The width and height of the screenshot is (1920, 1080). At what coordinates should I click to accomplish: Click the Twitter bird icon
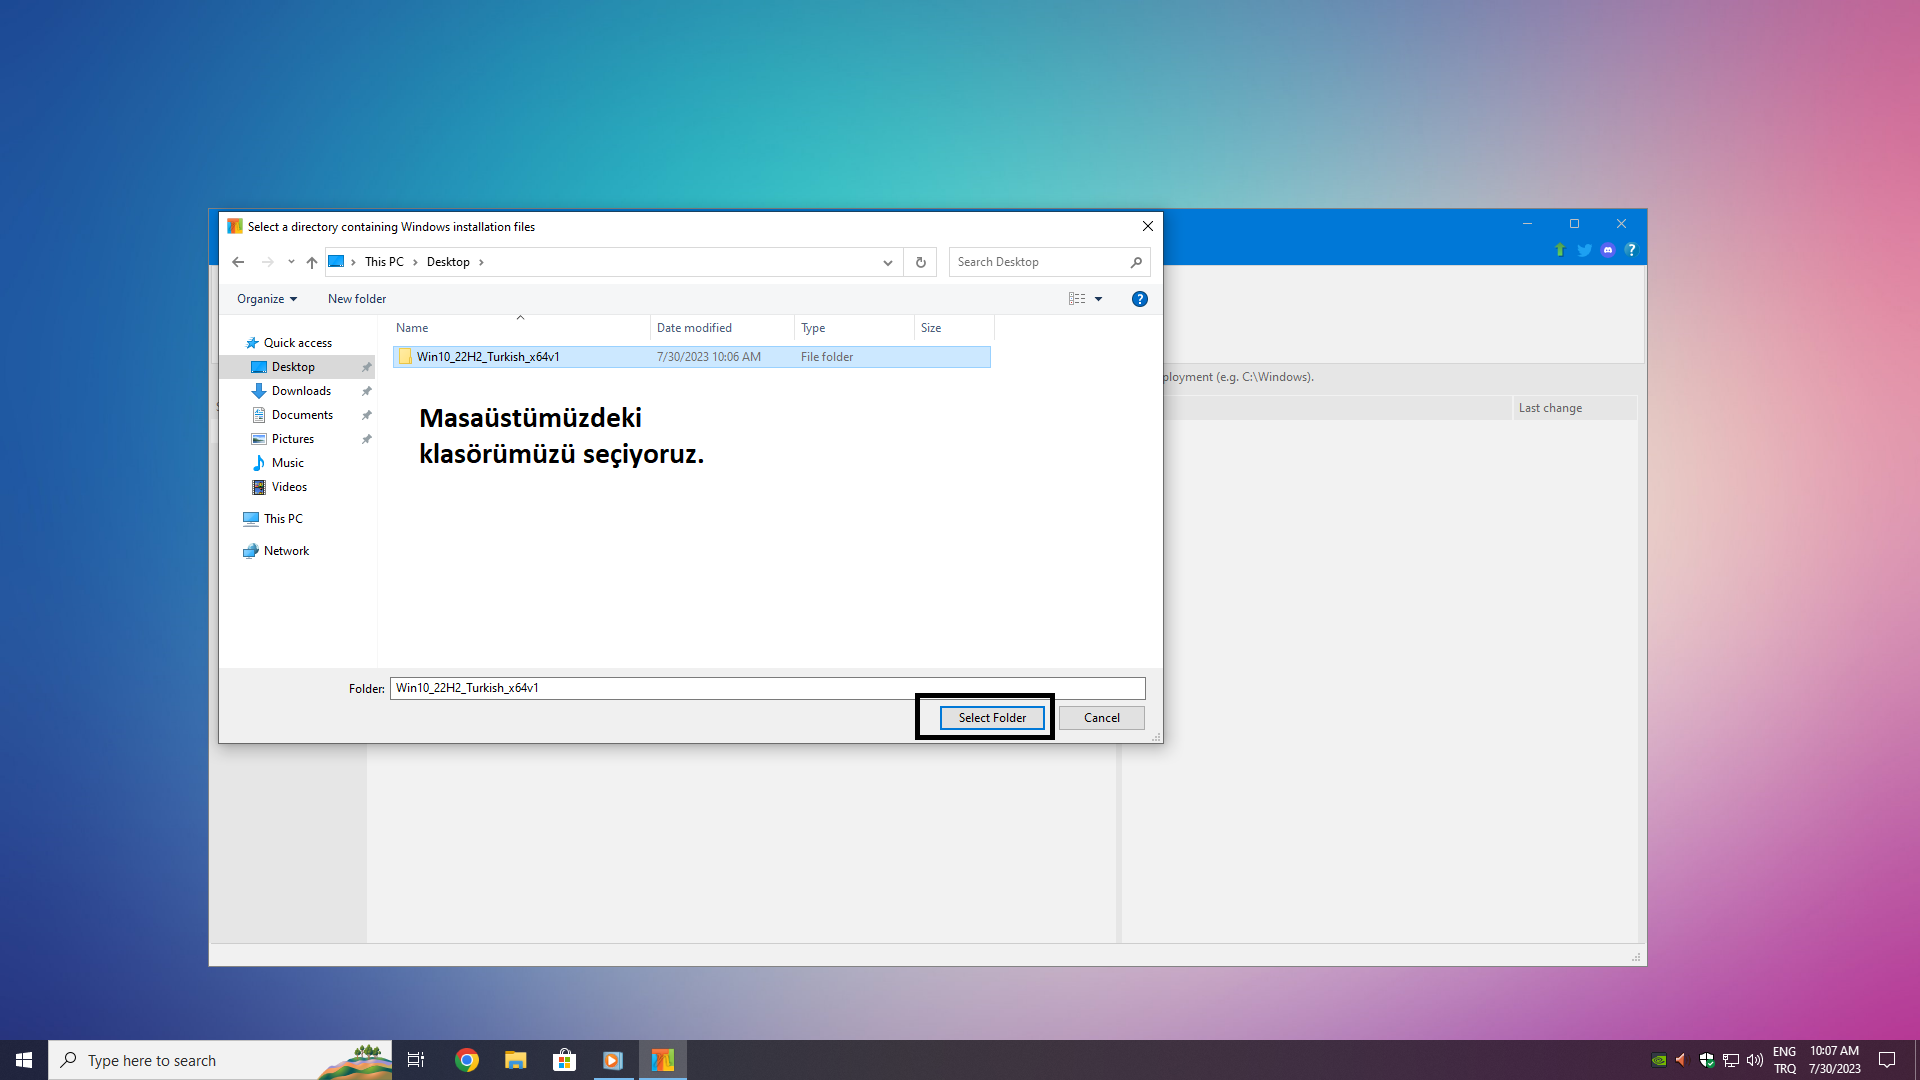[1584, 250]
